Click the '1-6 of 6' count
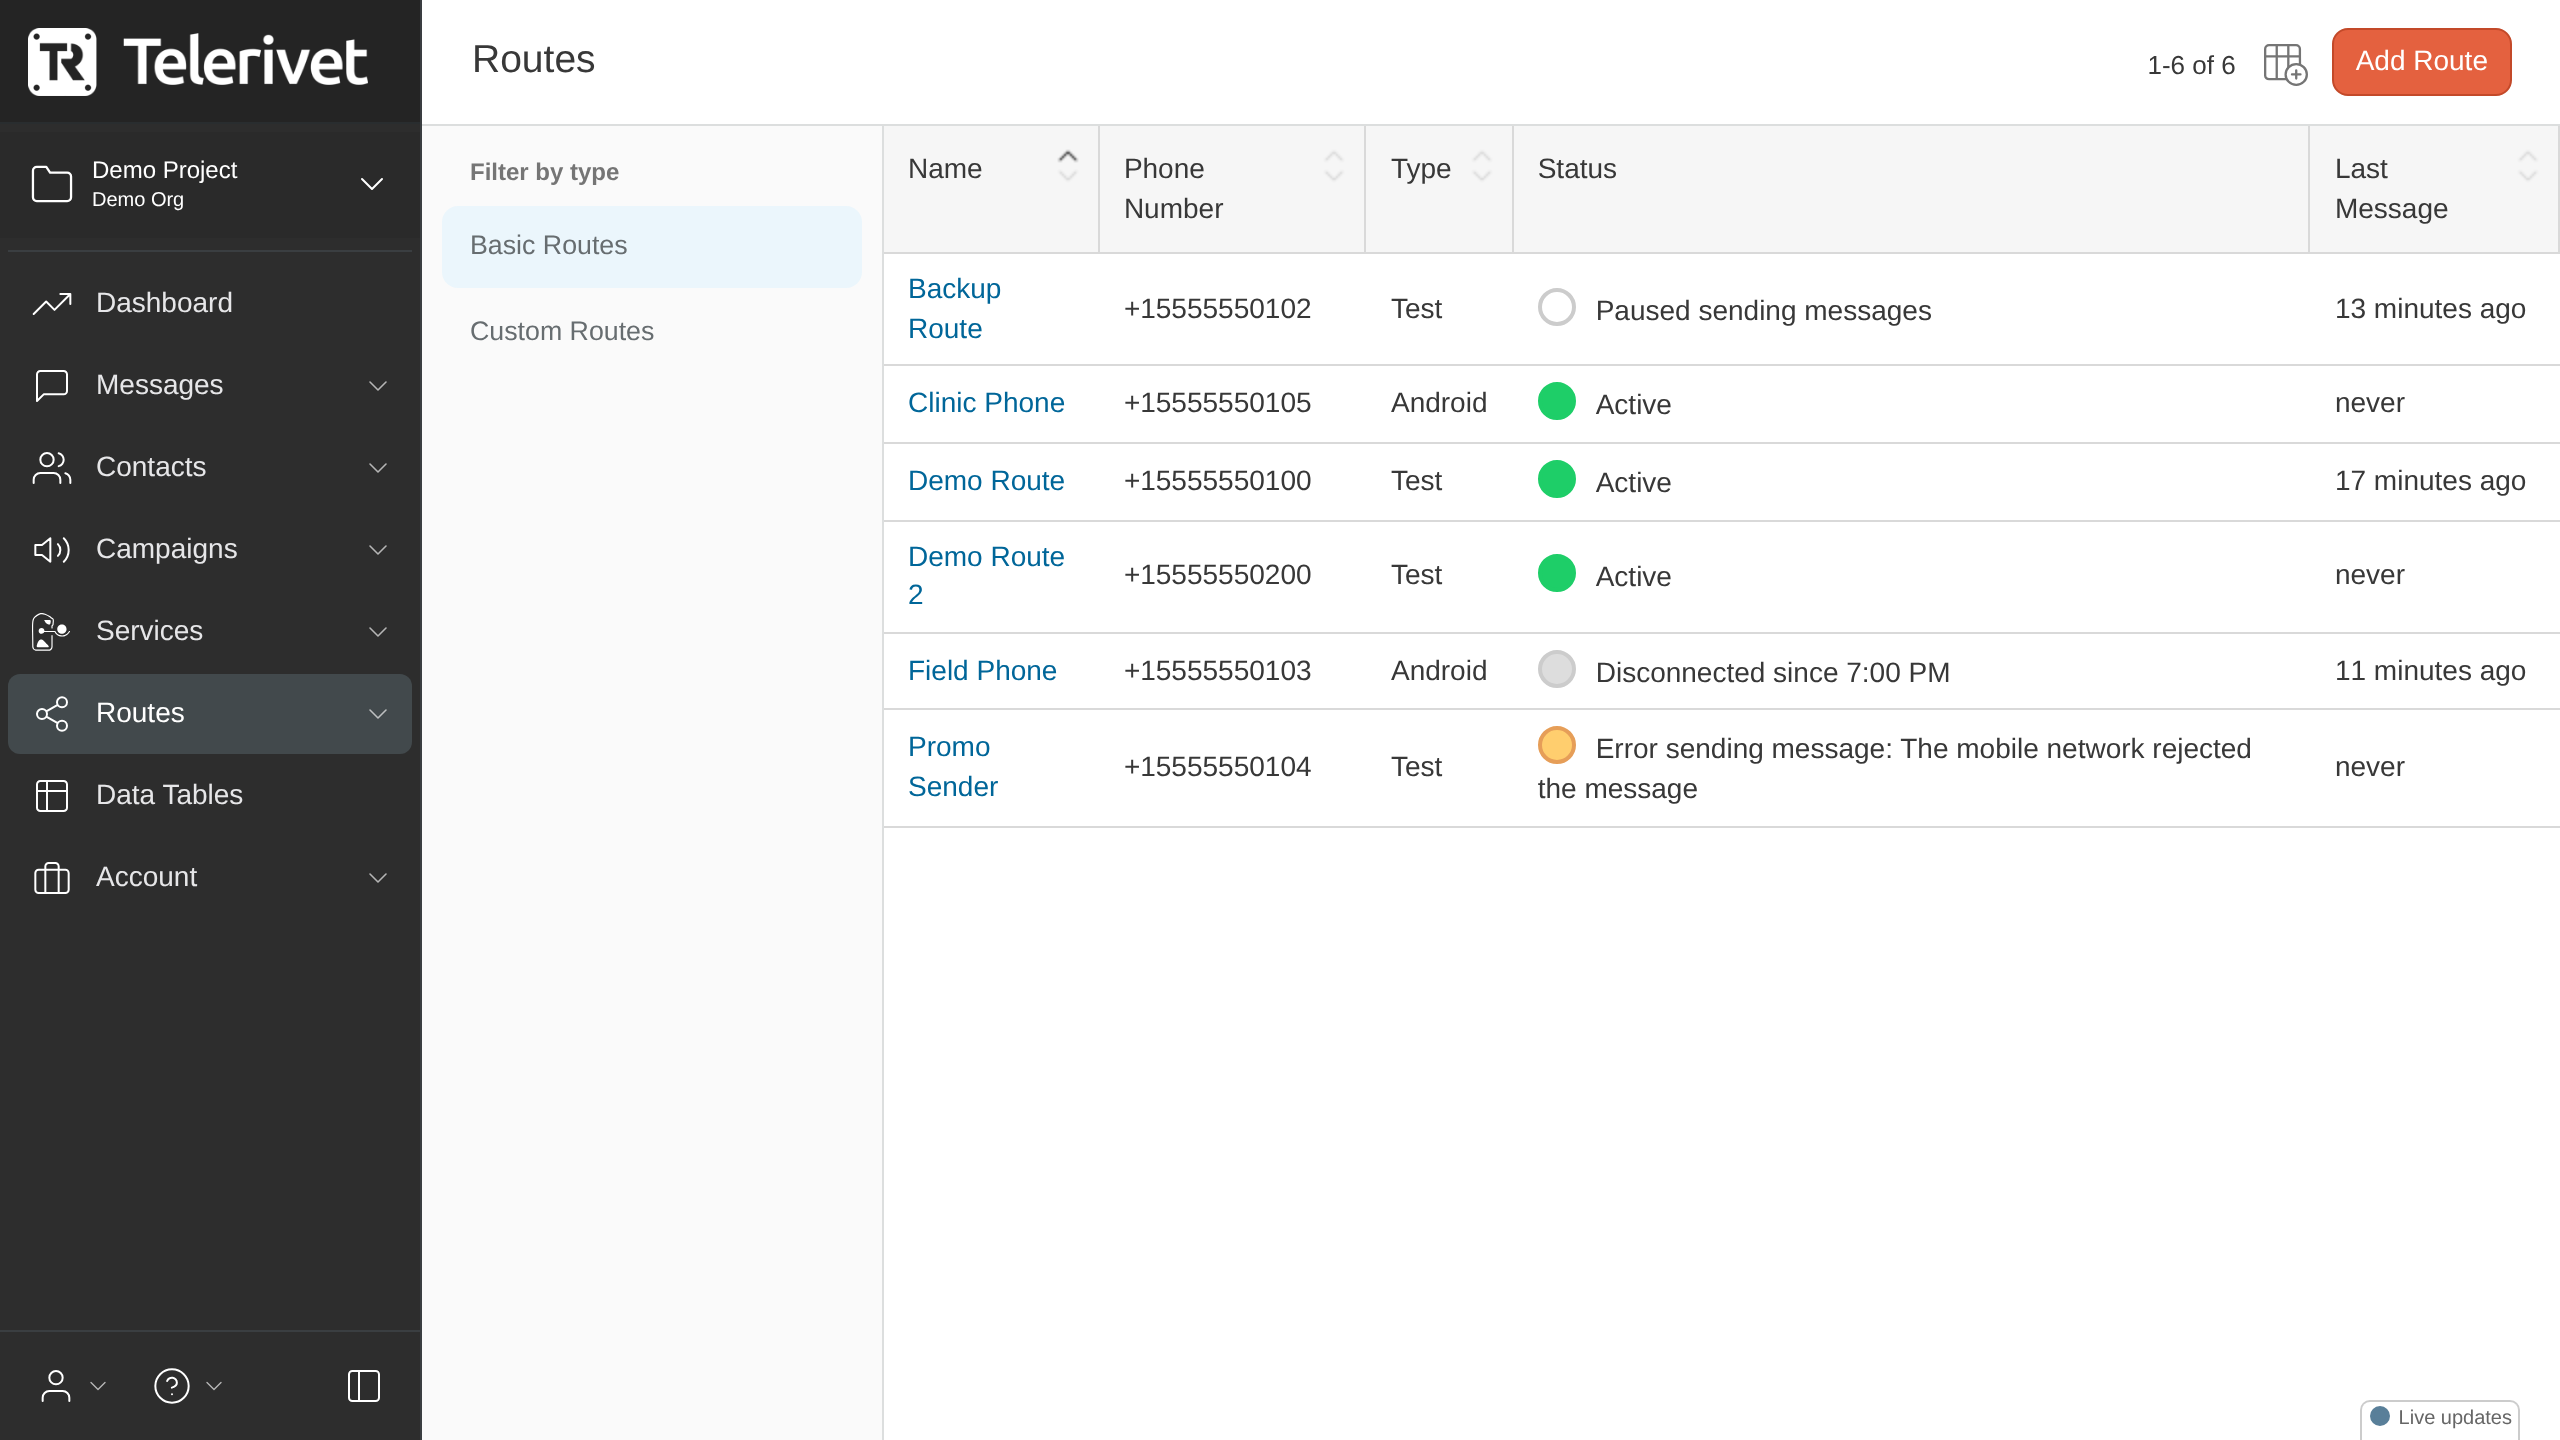This screenshot has width=2560, height=1440. (x=2190, y=66)
